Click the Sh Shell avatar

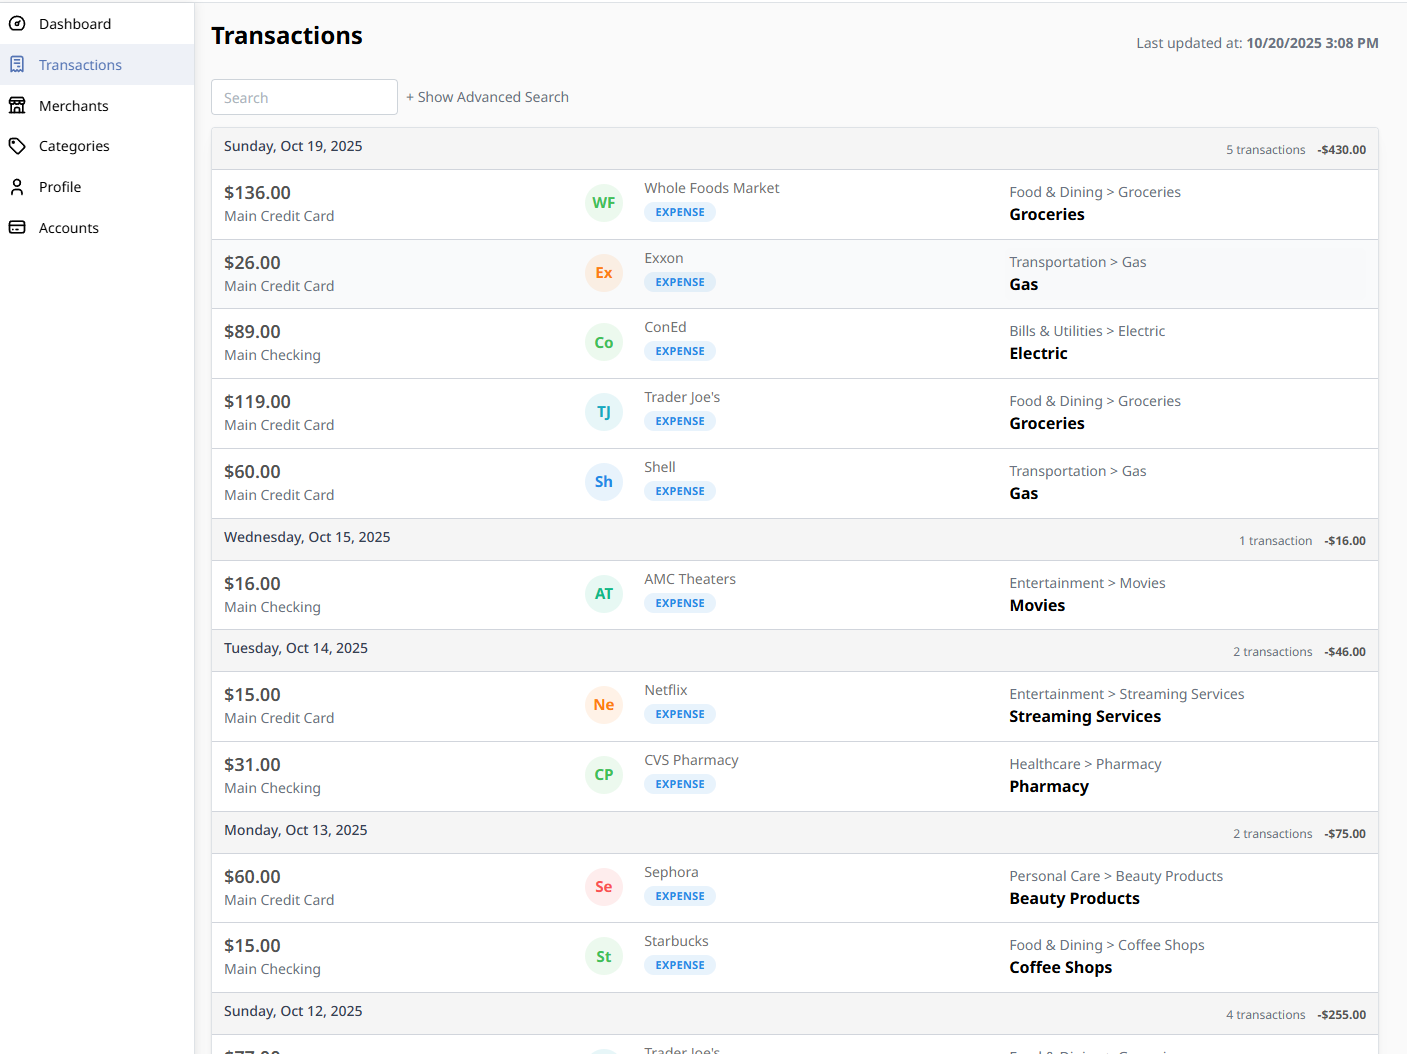(604, 482)
